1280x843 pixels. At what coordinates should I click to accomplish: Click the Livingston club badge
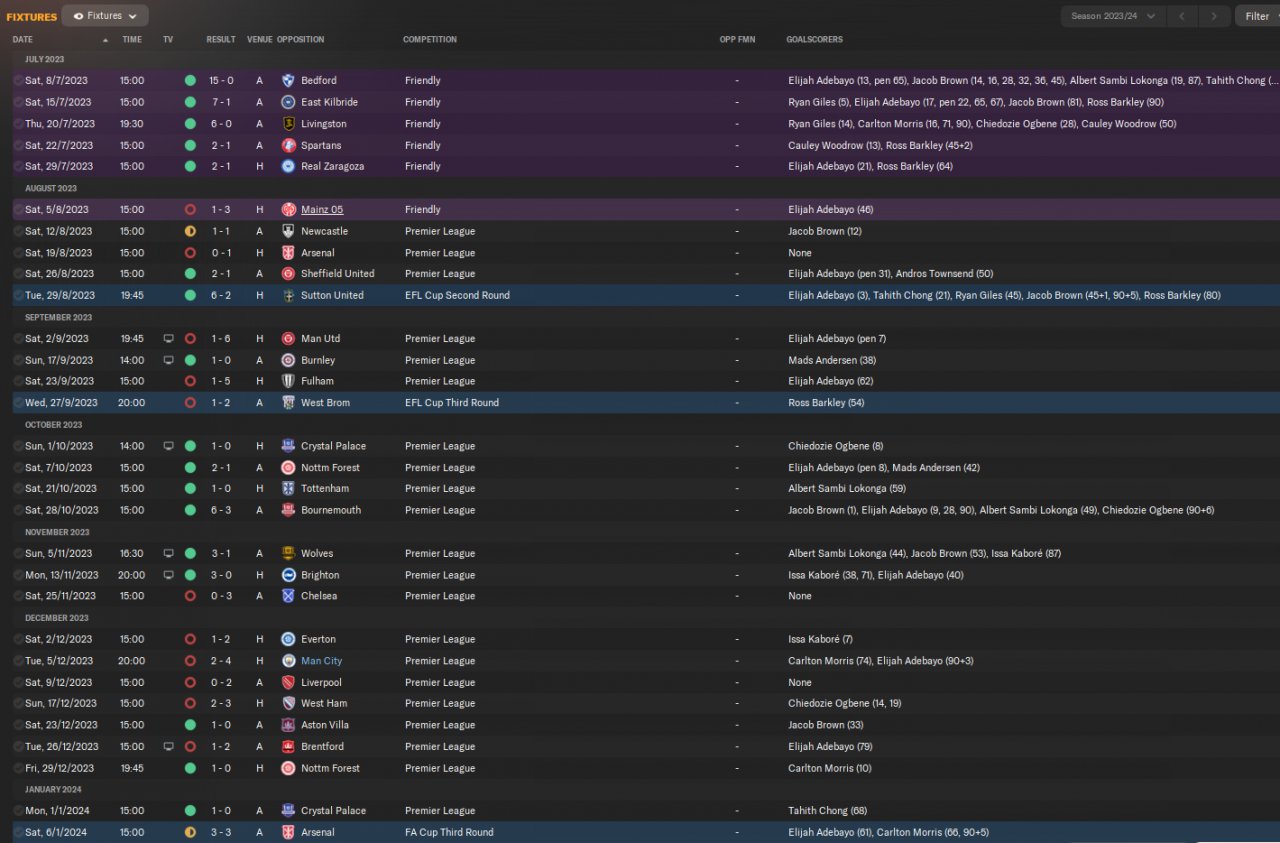(288, 124)
